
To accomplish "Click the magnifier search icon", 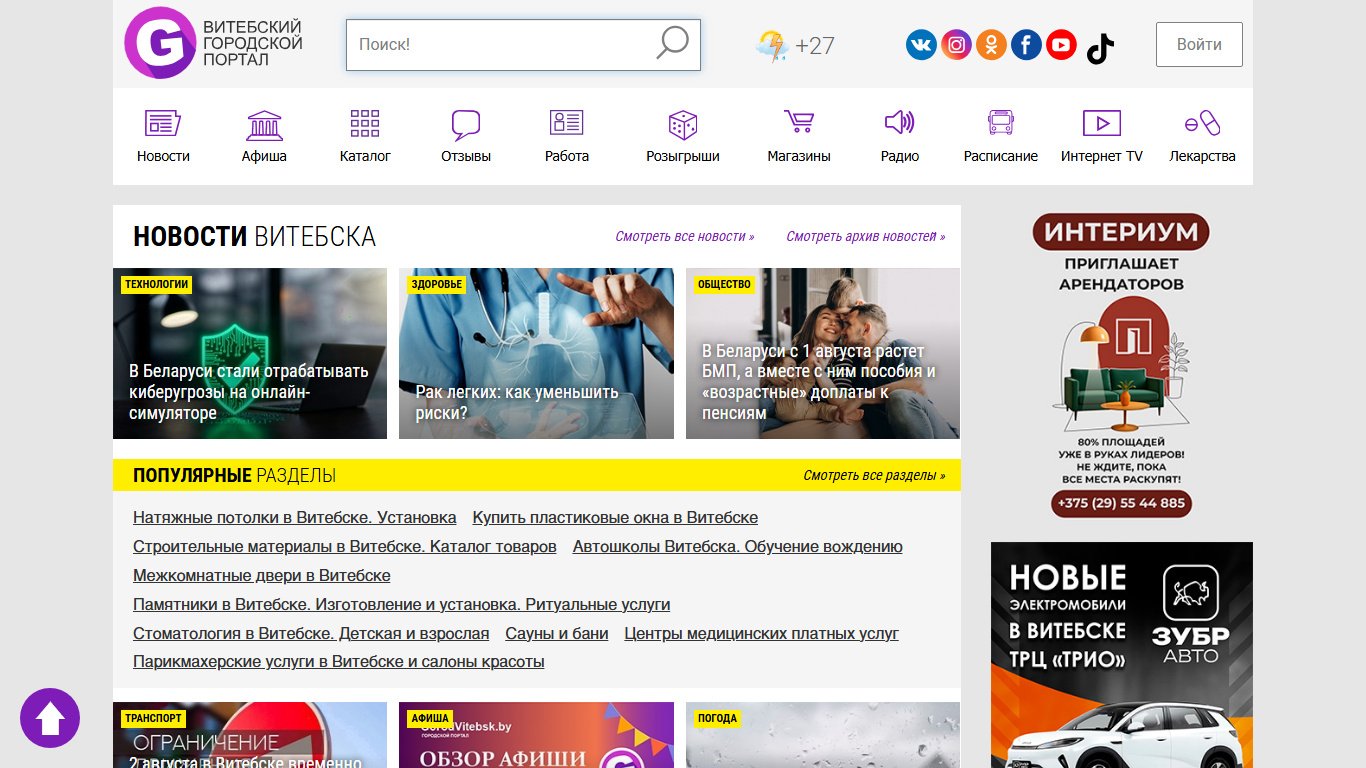I will click(x=672, y=43).
